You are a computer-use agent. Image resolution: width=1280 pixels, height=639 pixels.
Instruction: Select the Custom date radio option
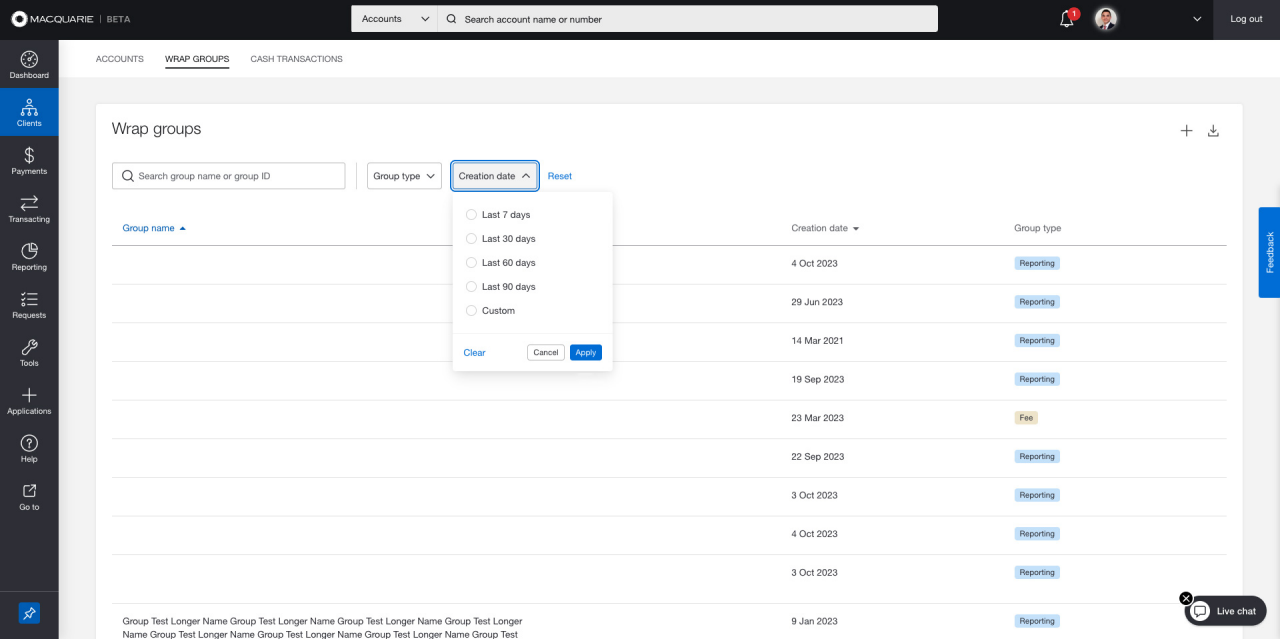pyautogui.click(x=472, y=311)
